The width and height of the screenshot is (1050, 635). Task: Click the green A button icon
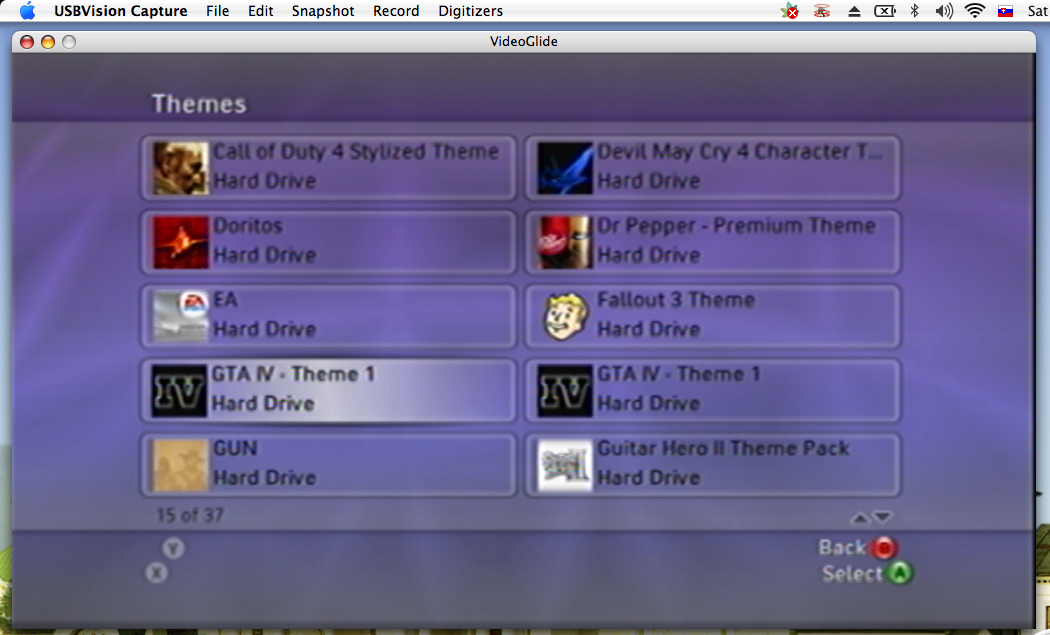[899, 573]
